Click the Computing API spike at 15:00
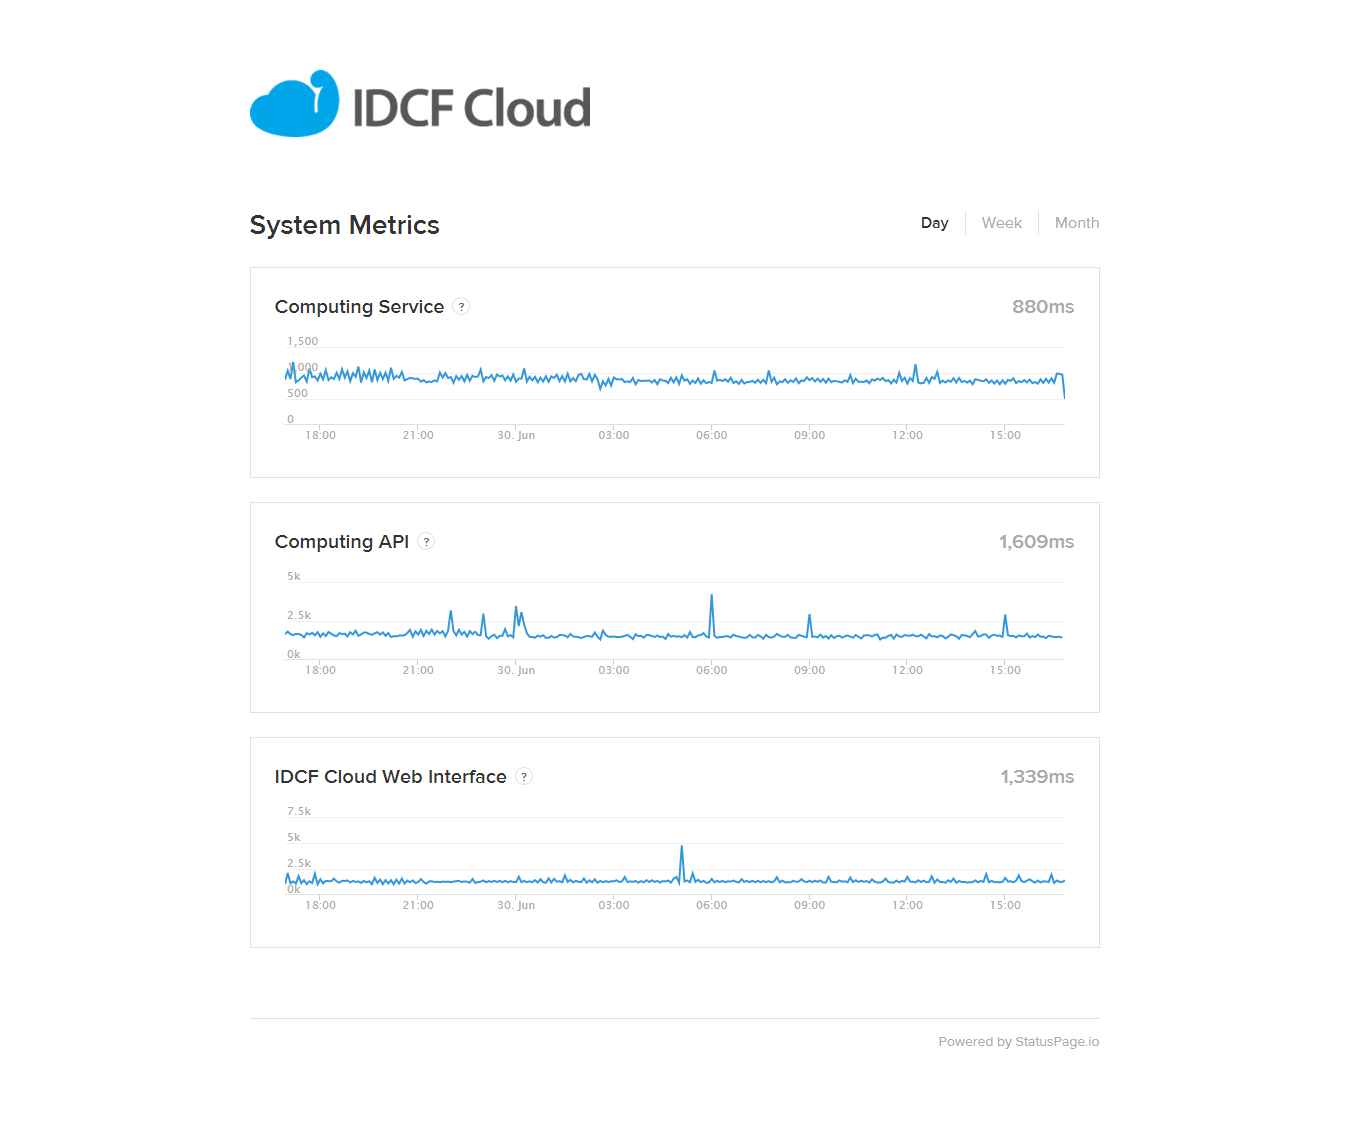This screenshot has width=1349, height=1122. click(1005, 617)
